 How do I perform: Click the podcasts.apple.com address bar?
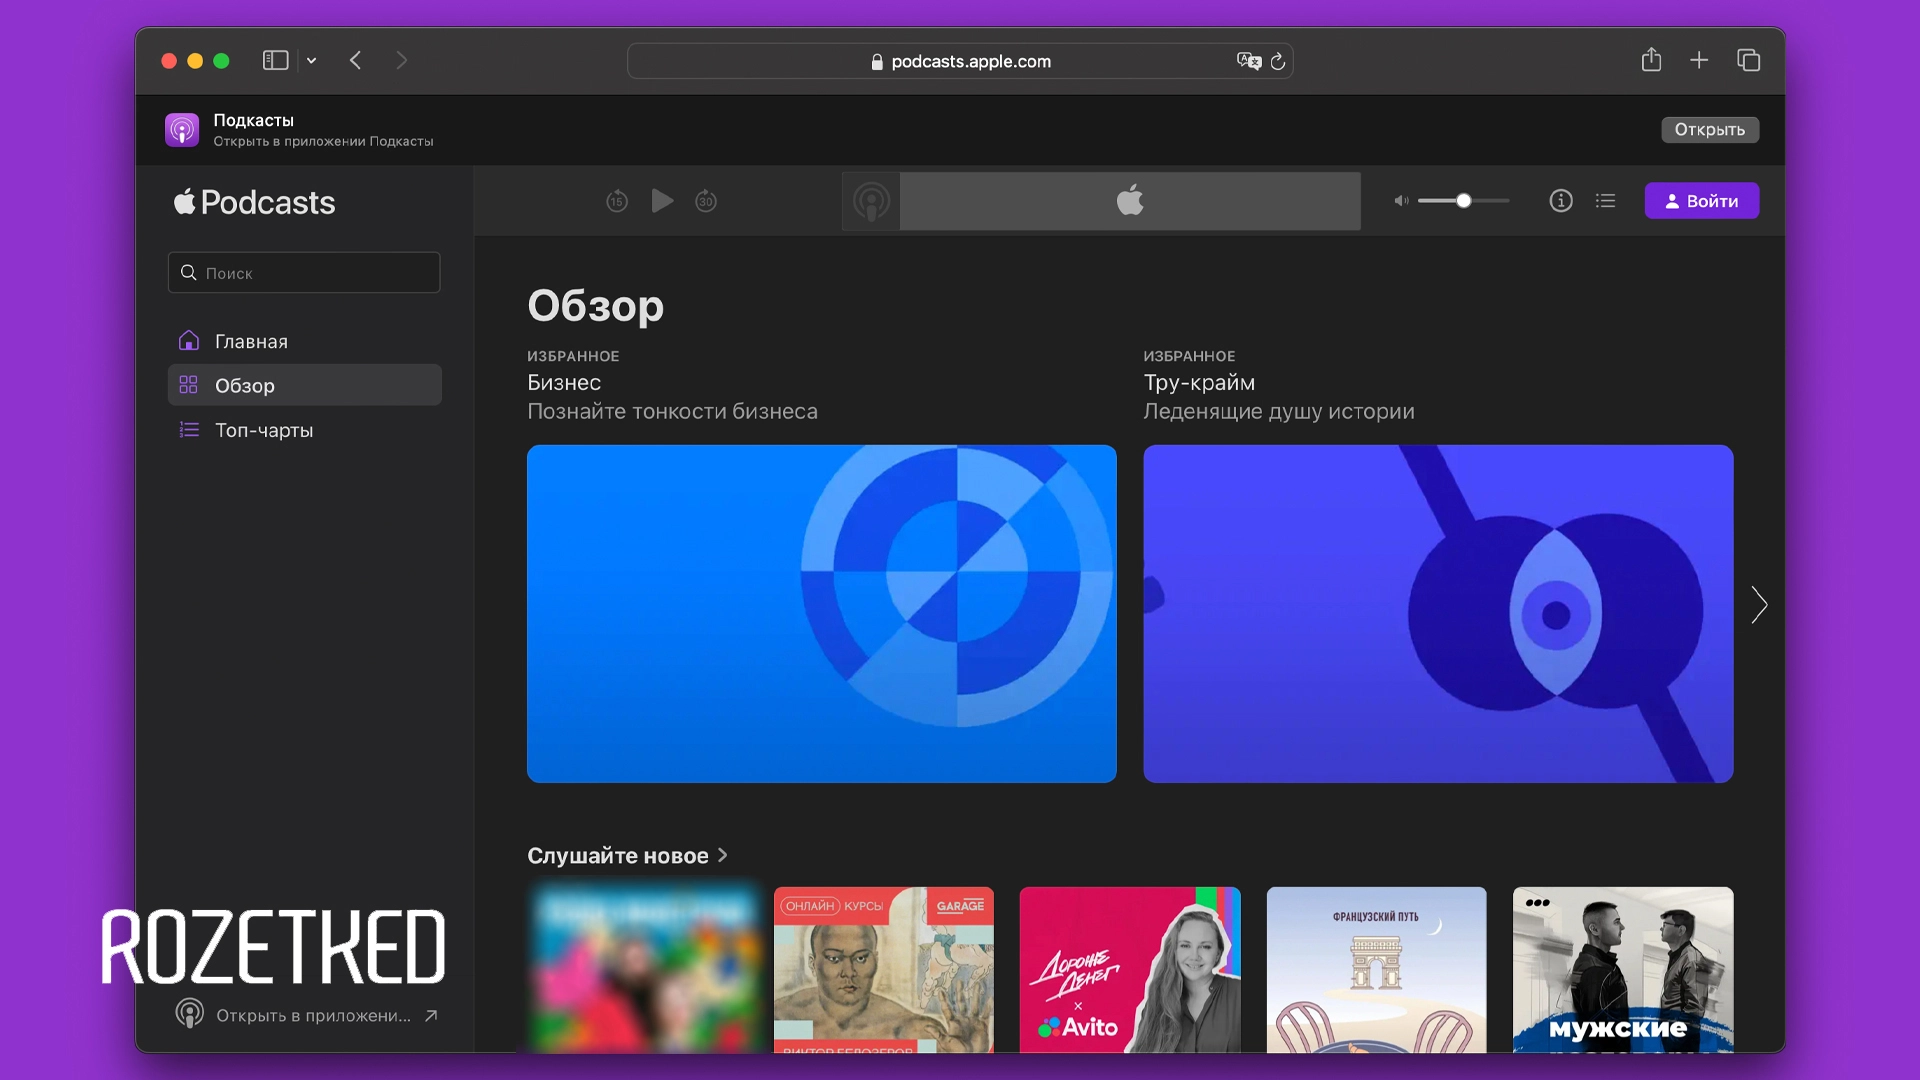(960, 61)
